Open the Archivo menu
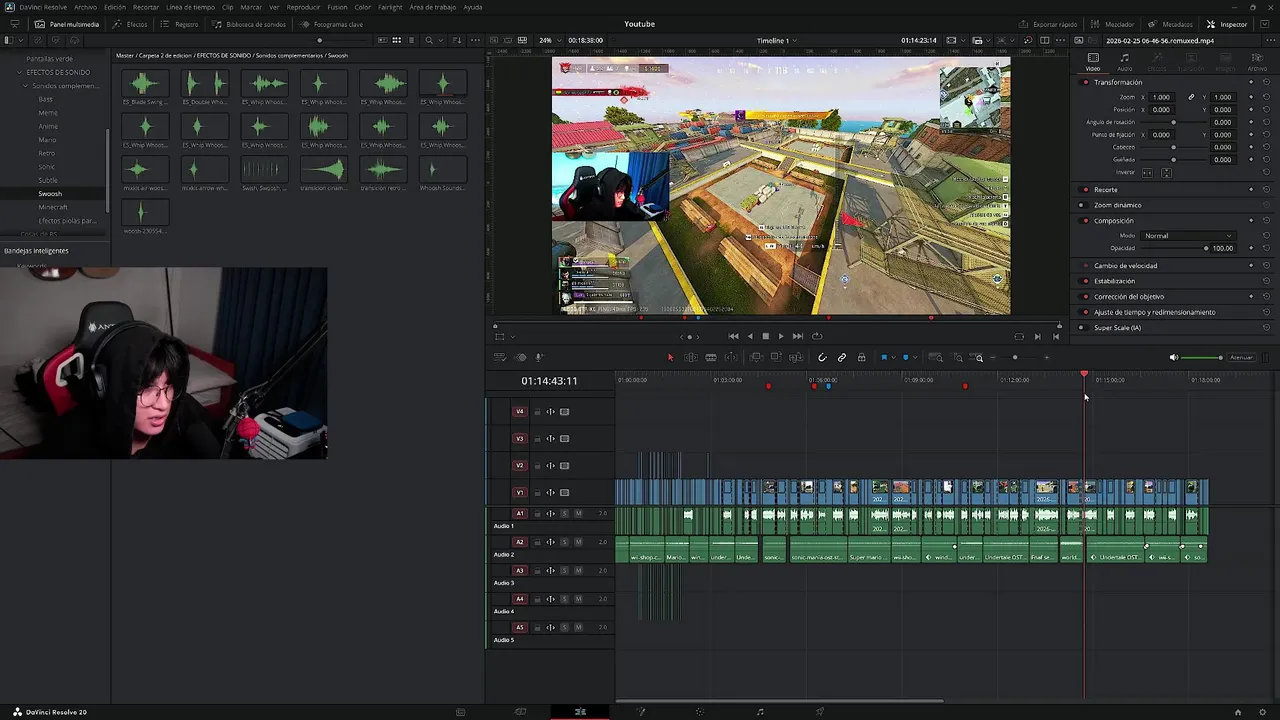Screen dimensions: 1280x720 click(x=85, y=7)
